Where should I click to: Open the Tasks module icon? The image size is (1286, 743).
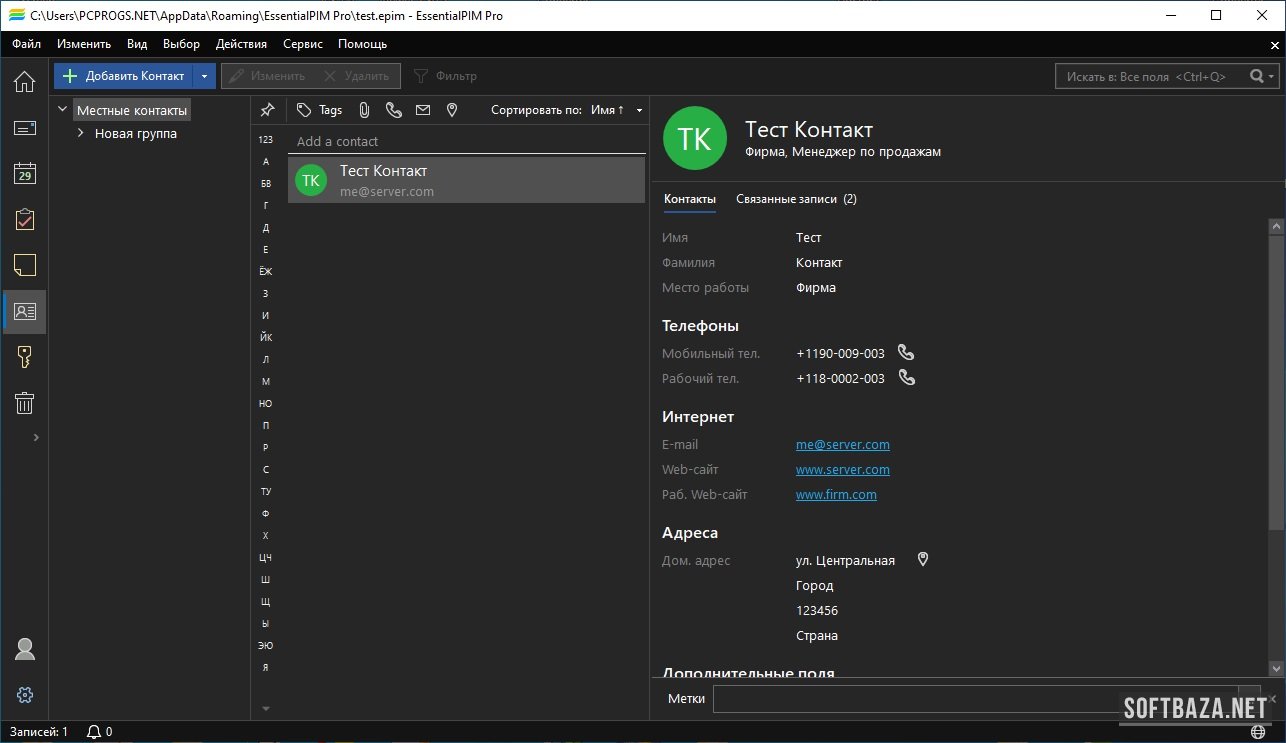25,220
